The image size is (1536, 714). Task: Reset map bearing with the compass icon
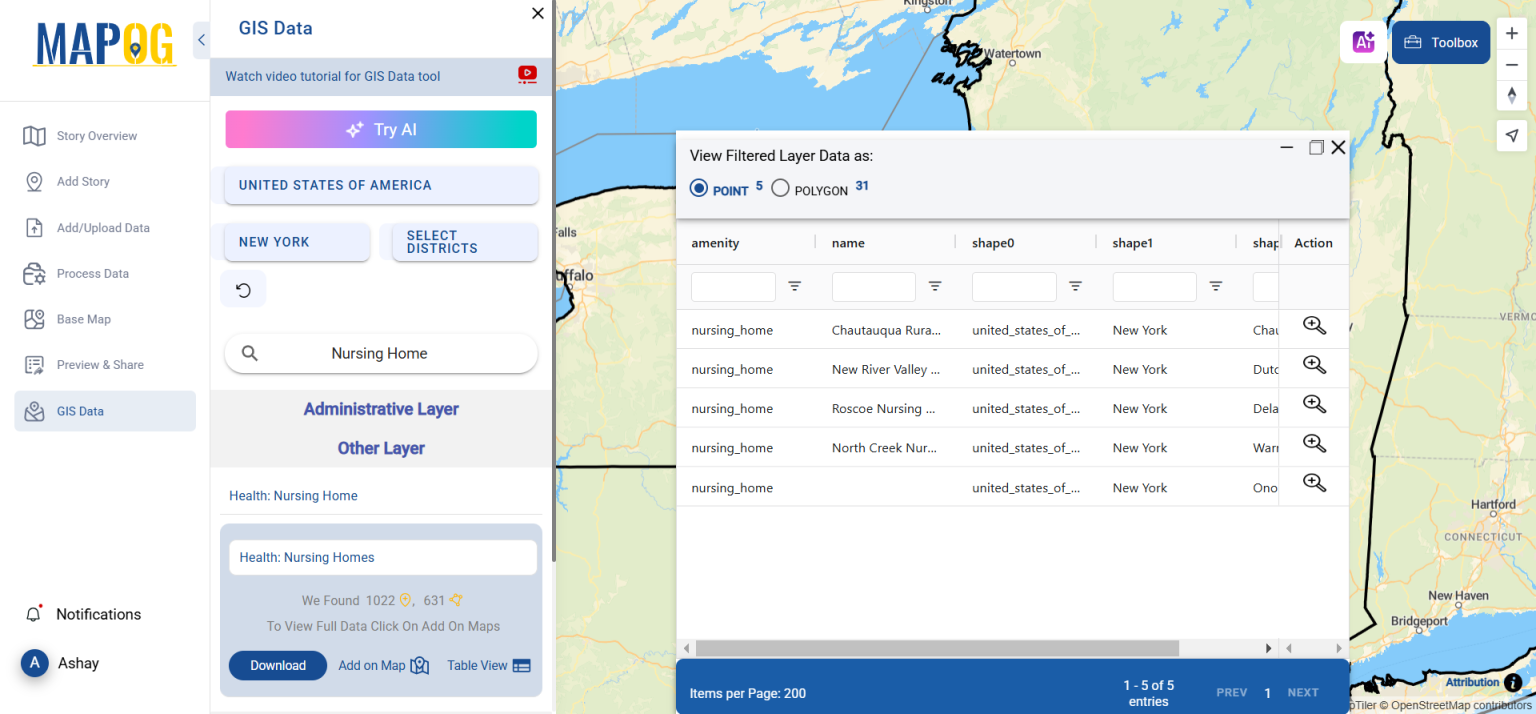pyautogui.click(x=1512, y=95)
